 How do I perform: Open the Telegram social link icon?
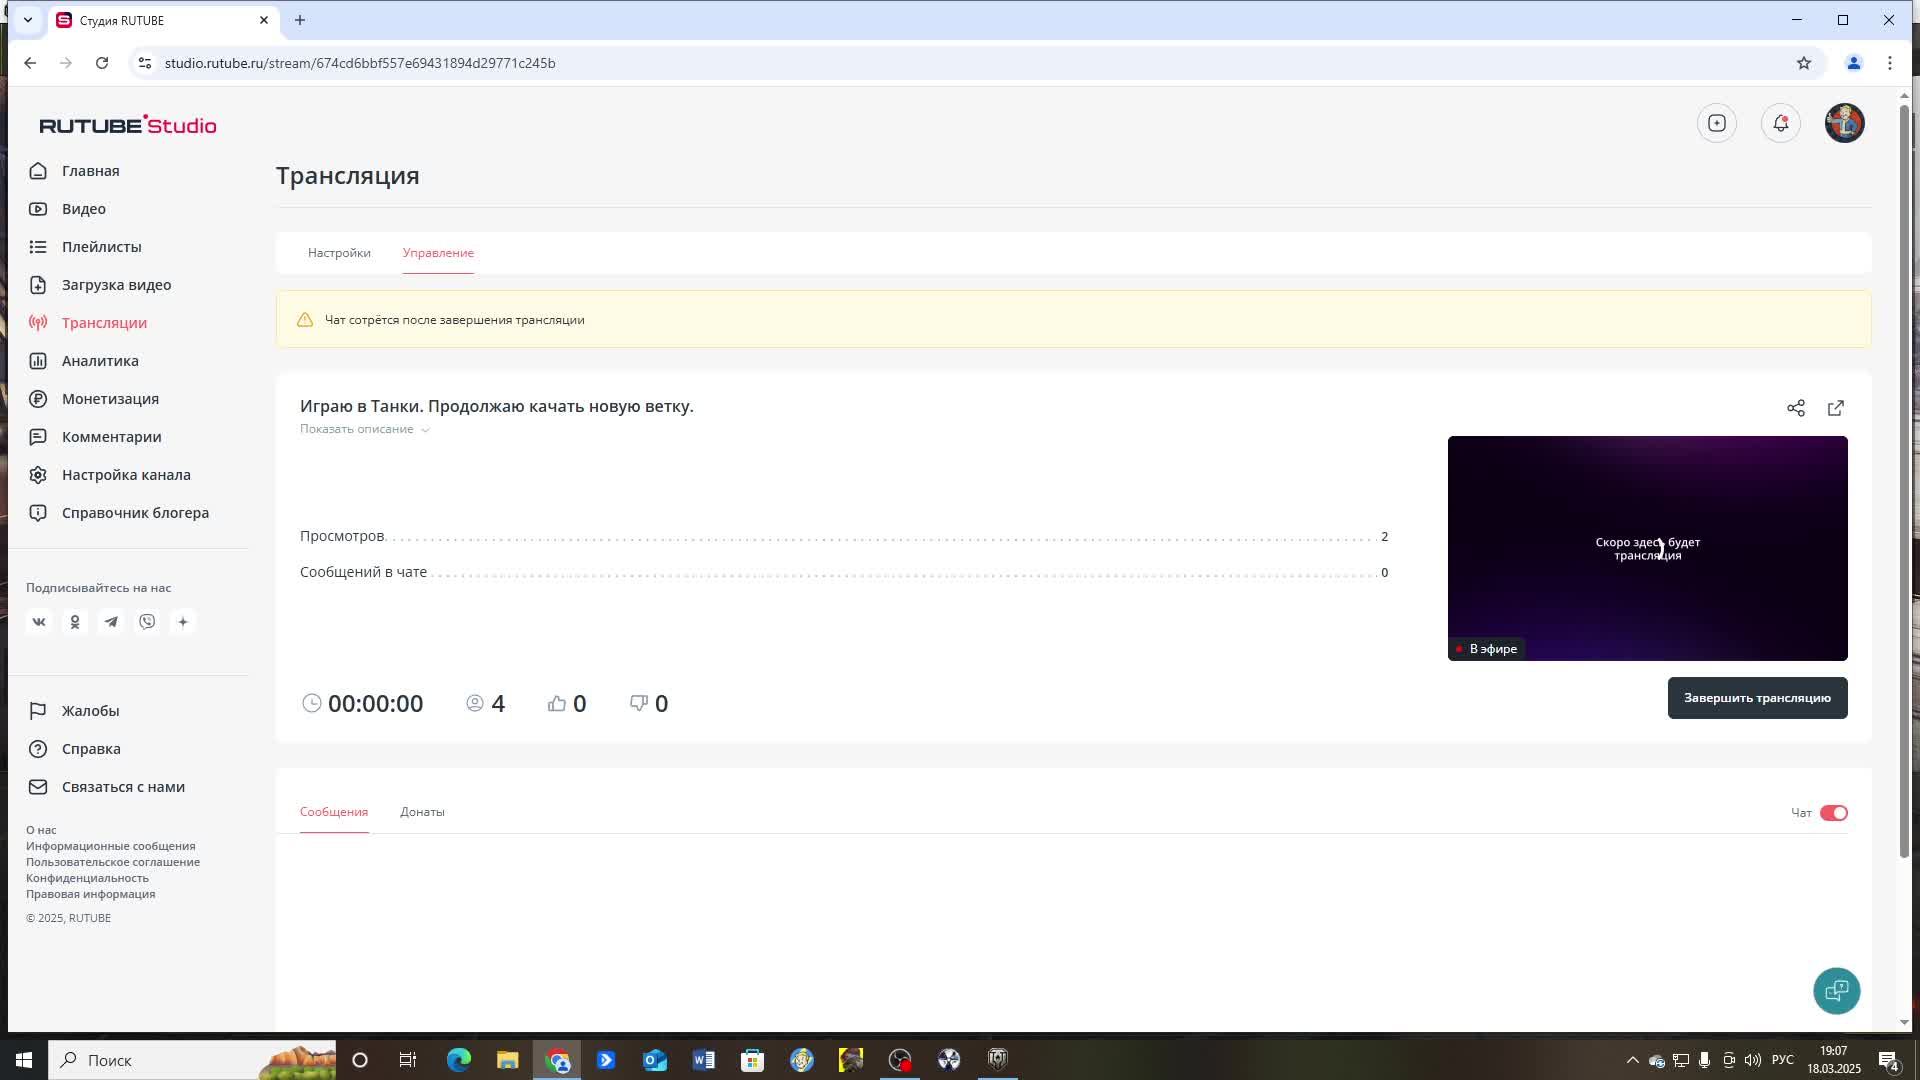(111, 622)
